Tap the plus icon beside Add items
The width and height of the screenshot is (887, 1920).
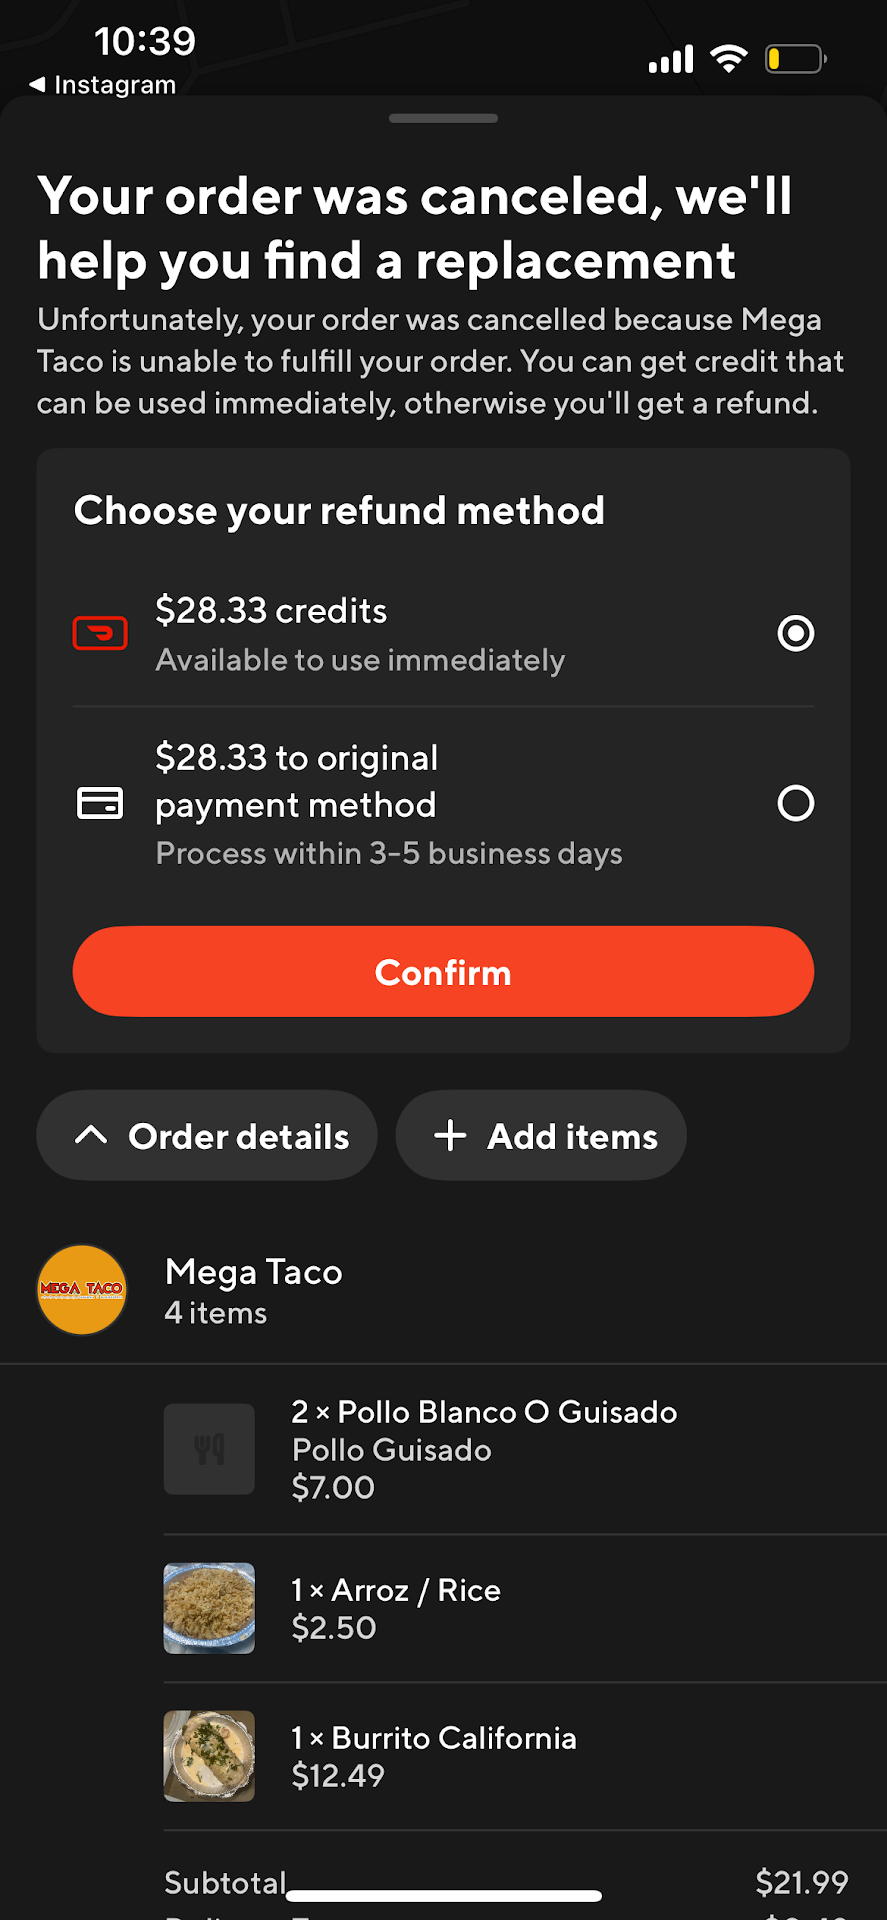(x=450, y=1135)
